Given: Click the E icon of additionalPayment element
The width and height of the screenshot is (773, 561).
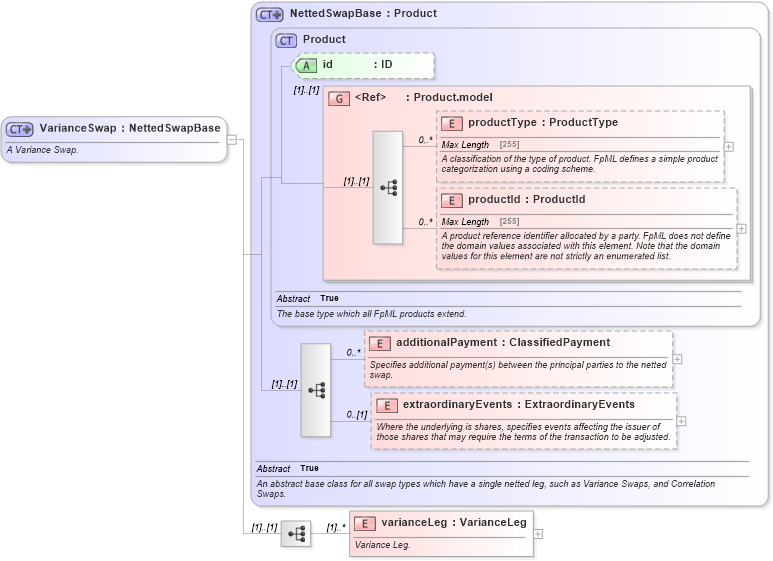Looking at the screenshot, I should click(x=380, y=344).
